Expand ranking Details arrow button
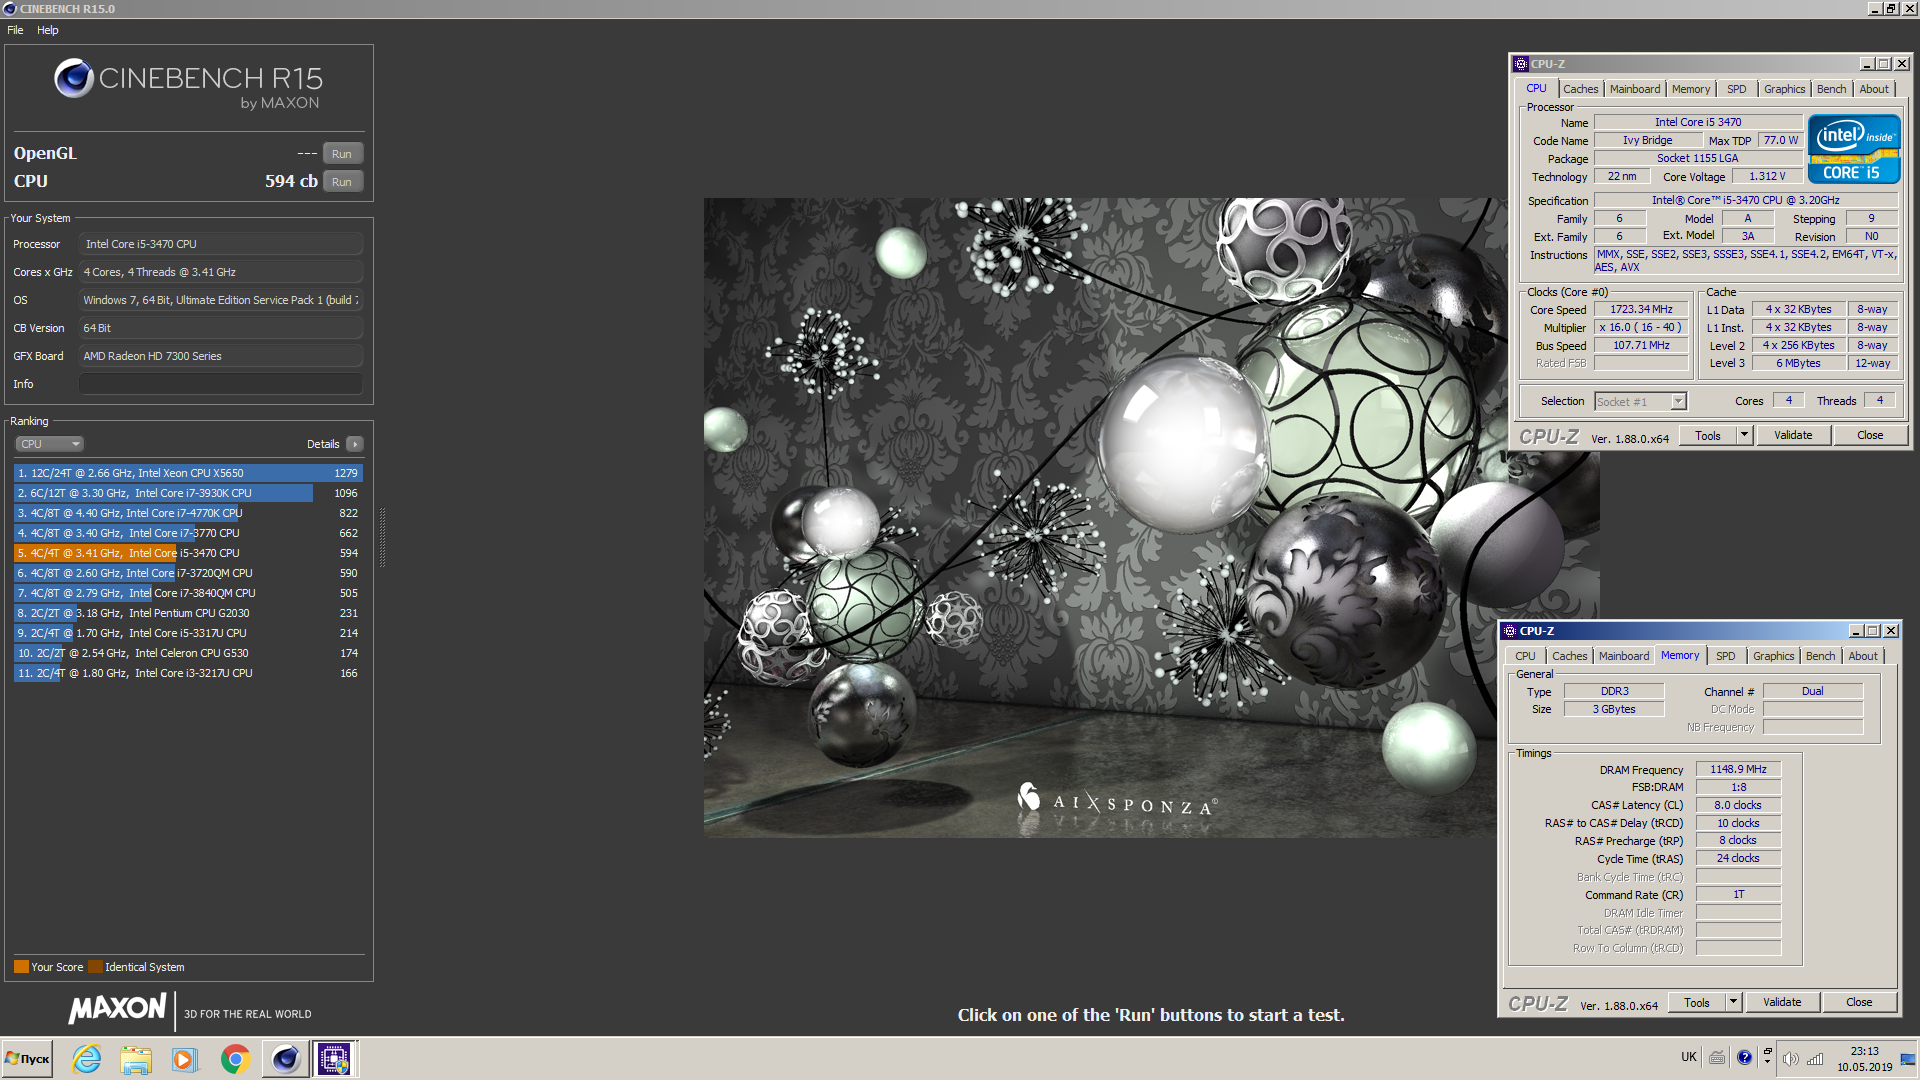1920x1080 pixels. pyautogui.click(x=355, y=444)
